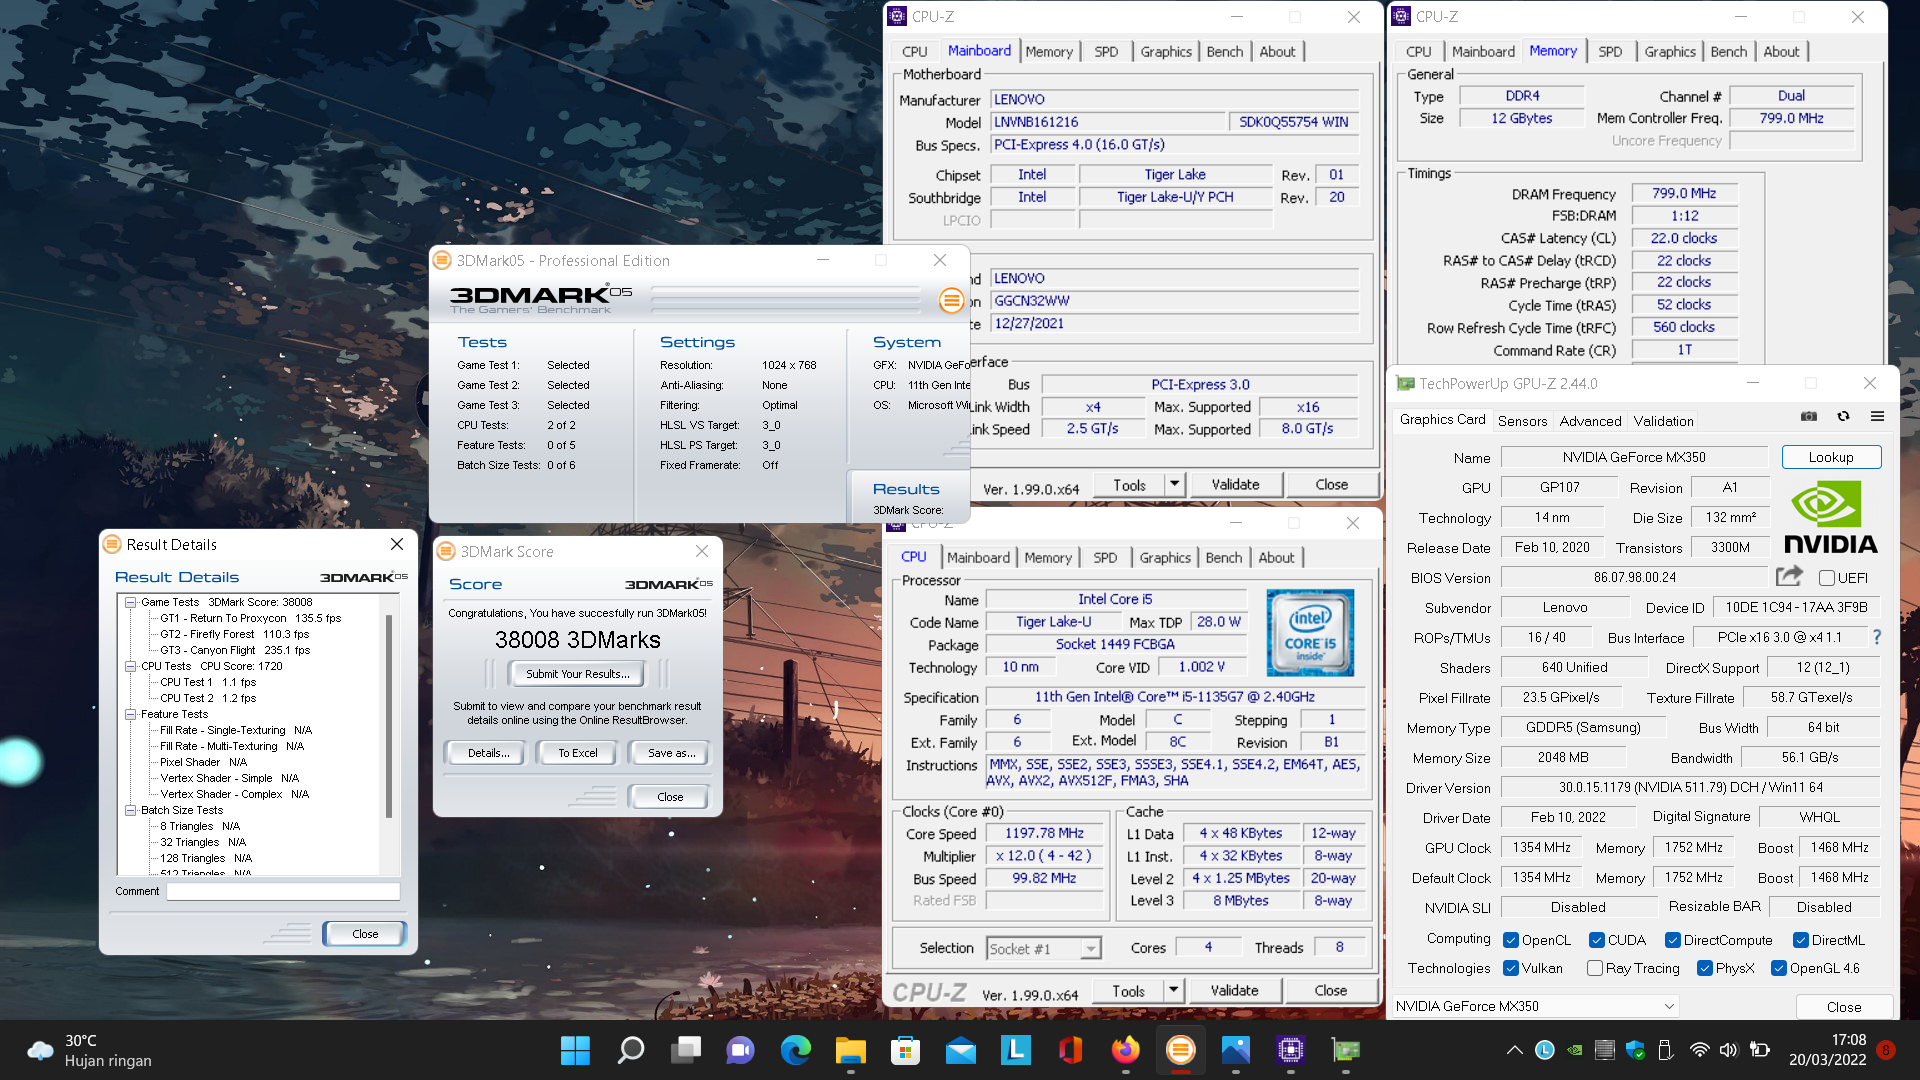Toggle OpenCL checkbox in GPU-Z
The image size is (1920, 1080).
(x=1511, y=940)
